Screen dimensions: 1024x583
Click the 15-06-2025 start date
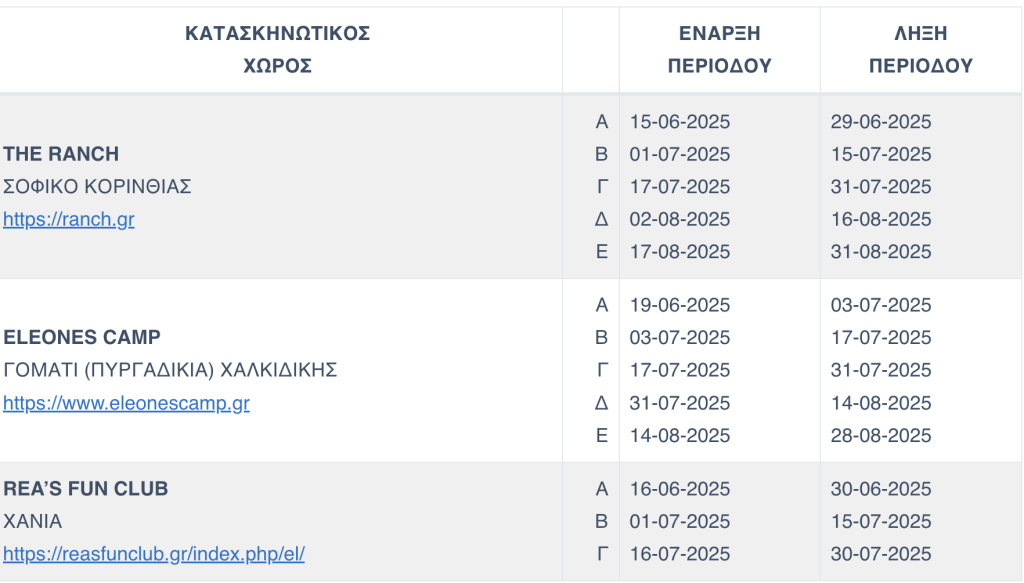click(x=680, y=122)
